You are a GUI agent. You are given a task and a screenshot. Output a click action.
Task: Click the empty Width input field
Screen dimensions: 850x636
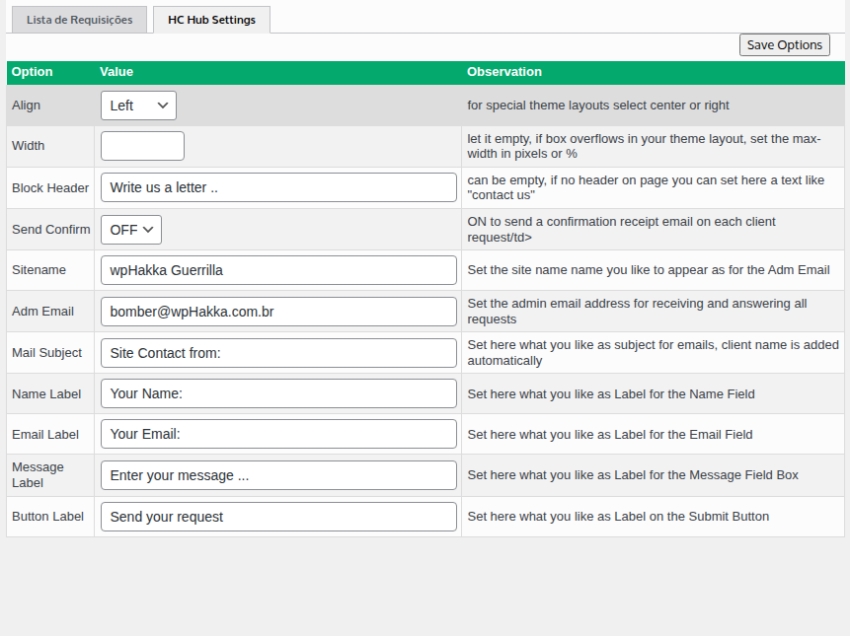[142, 146]
